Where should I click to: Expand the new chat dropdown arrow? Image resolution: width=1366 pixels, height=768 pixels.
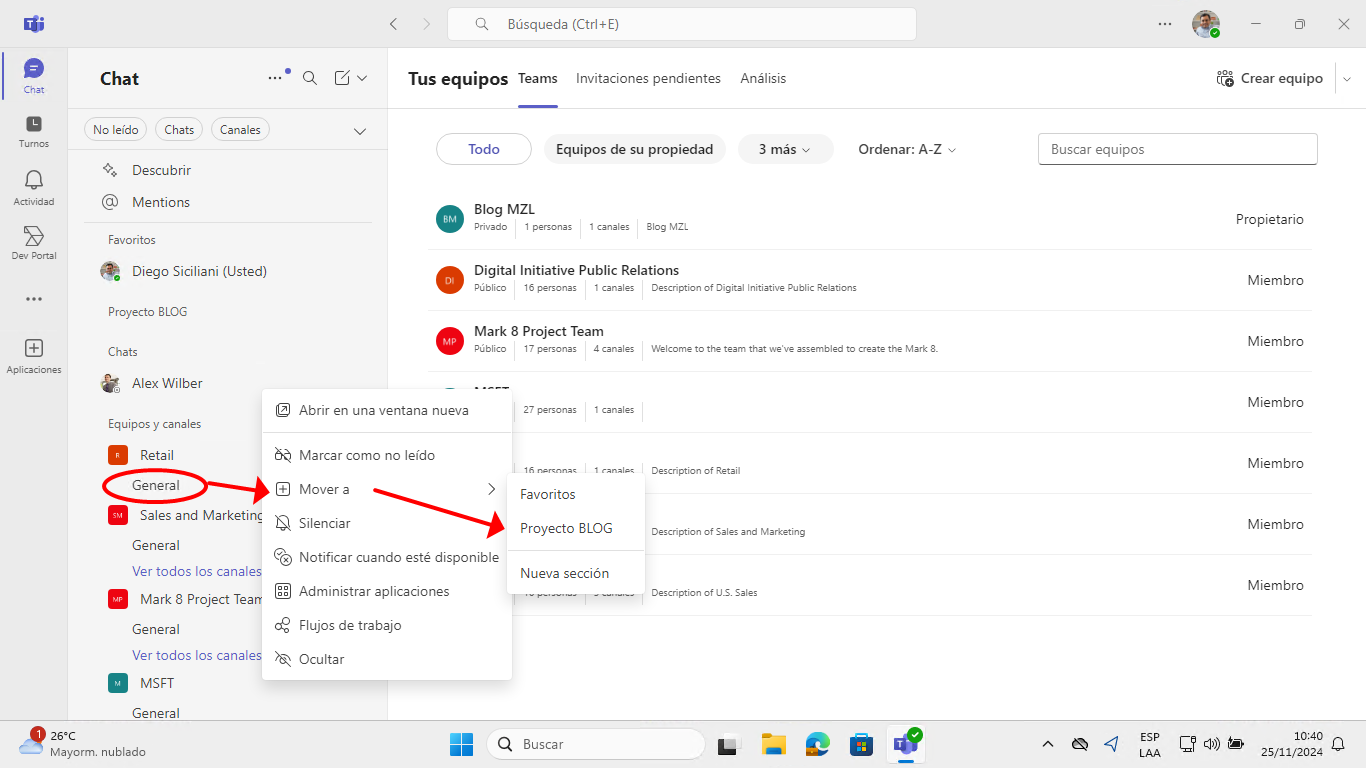(x=362, y=78)
